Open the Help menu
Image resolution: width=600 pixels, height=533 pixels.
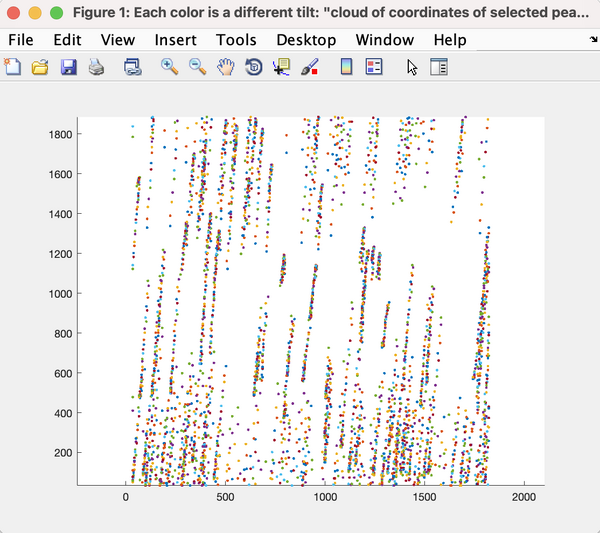450,40
